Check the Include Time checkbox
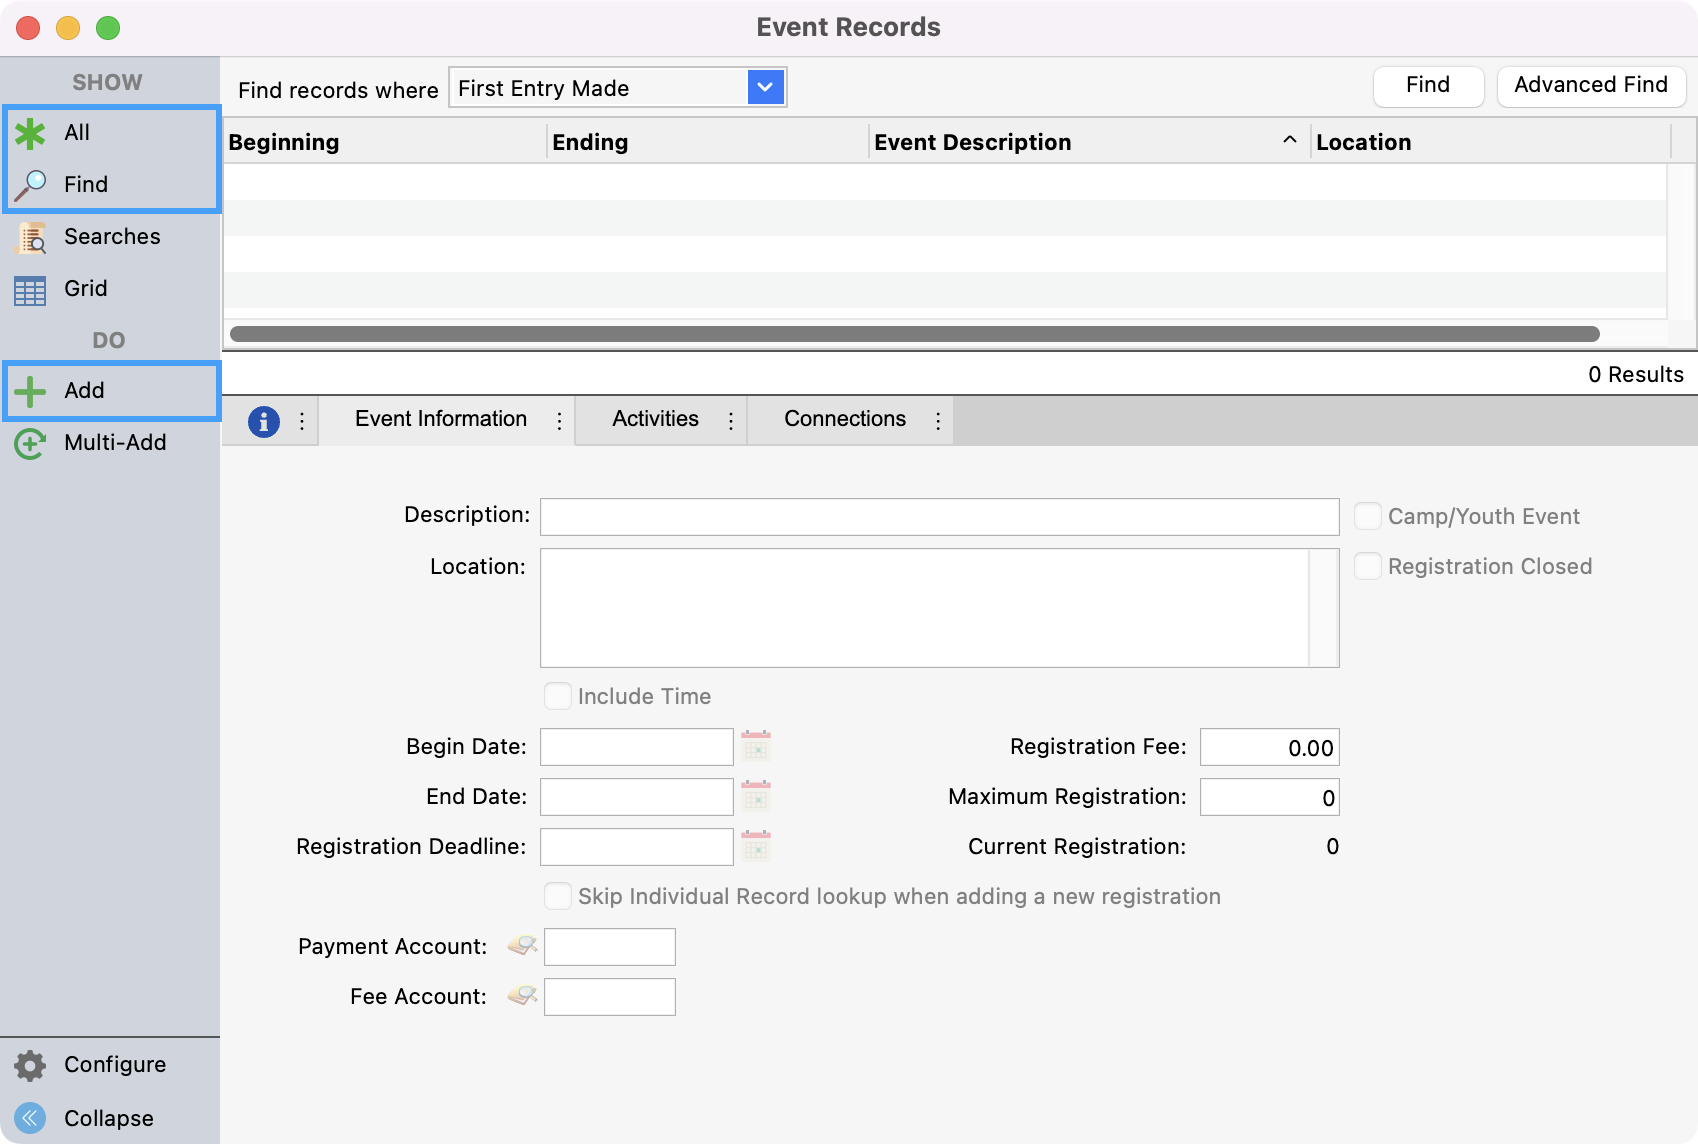The width and height of the screenshot is (1698, 1144). tap(557, 696)
